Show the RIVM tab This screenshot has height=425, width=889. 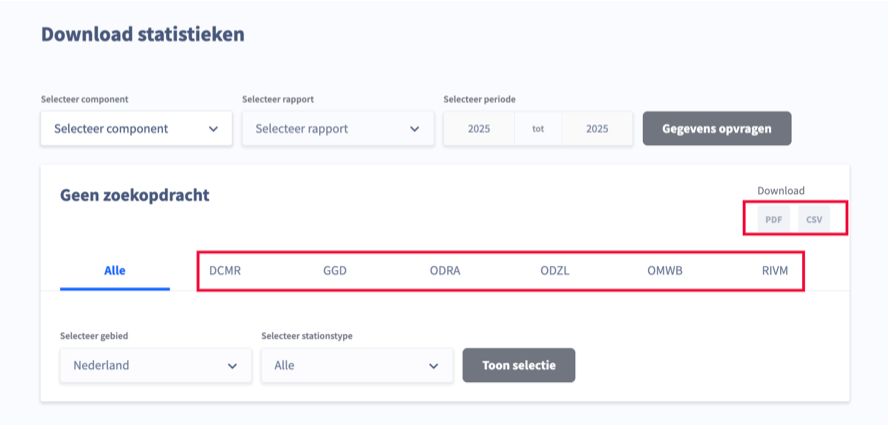[775, 270]
